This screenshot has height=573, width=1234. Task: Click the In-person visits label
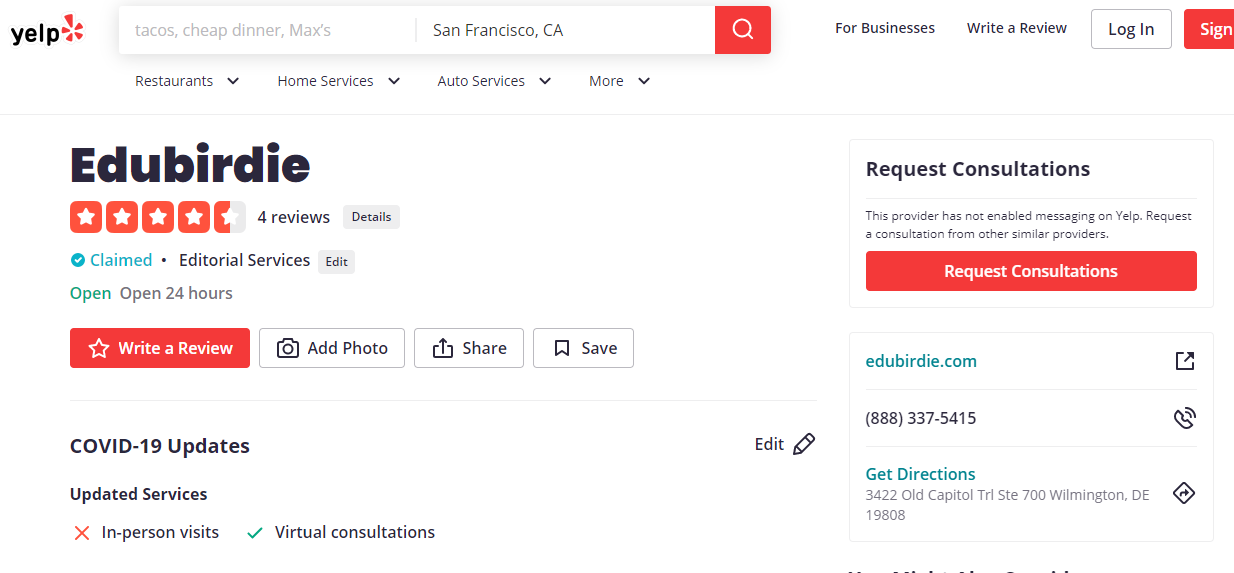coord(160,532)
